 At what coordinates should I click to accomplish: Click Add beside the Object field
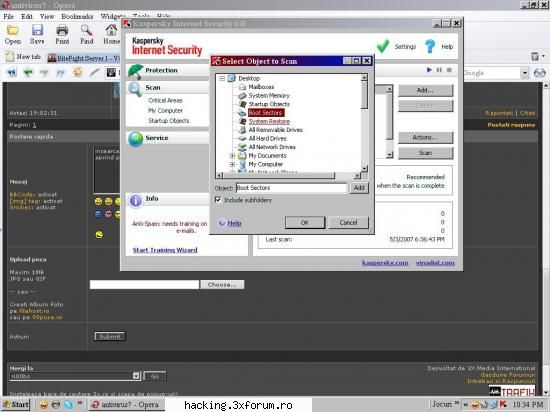click(359, 188)
